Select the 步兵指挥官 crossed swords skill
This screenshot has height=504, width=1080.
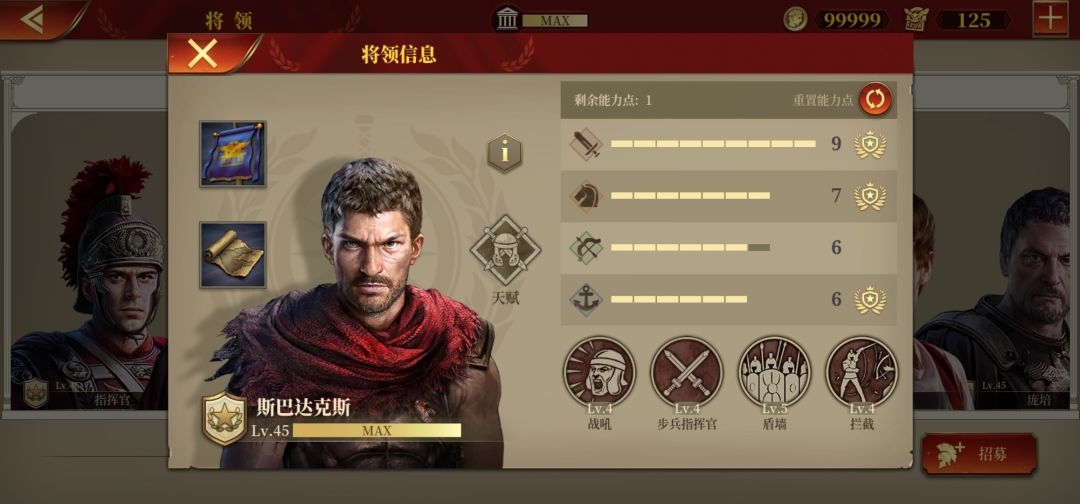coord(687,372)
